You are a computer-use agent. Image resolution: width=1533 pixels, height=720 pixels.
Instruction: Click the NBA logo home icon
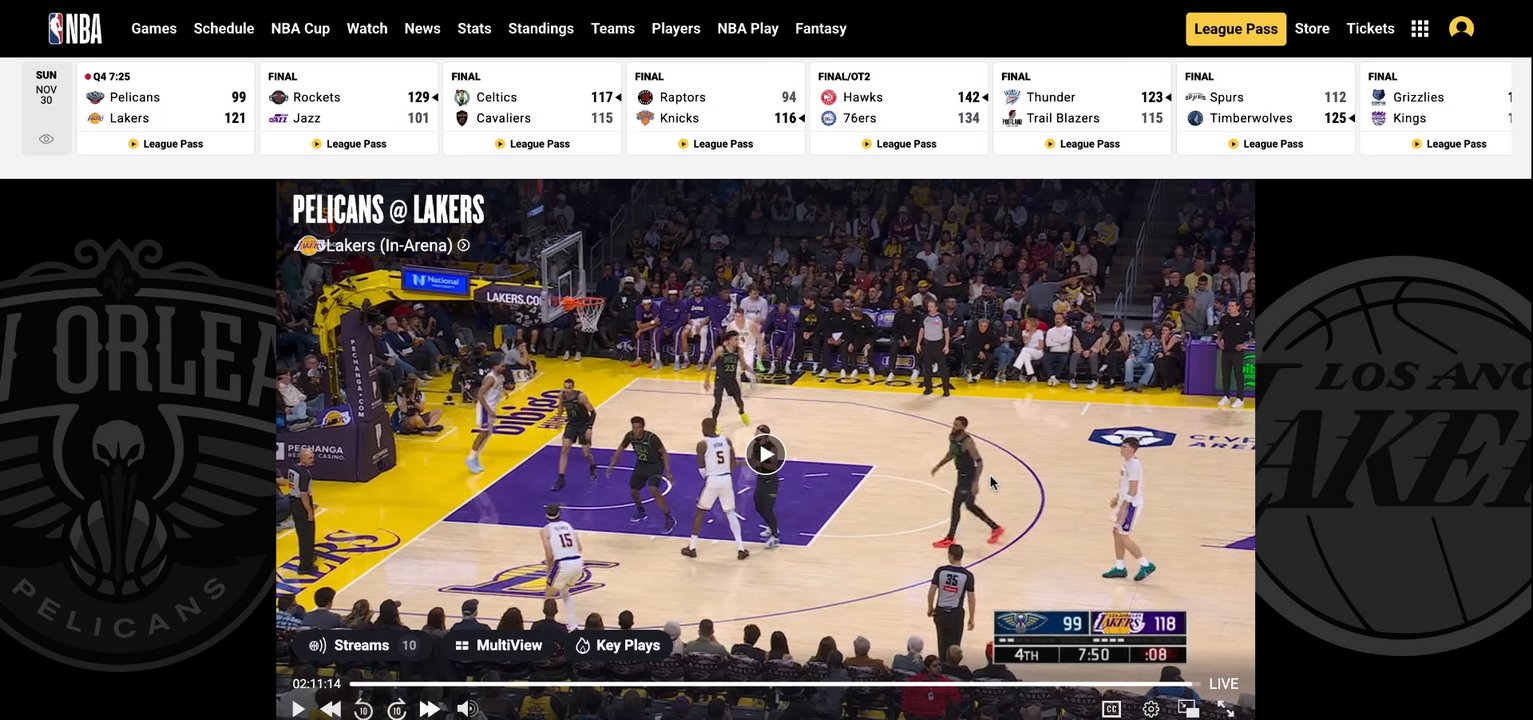click(75, 28)
